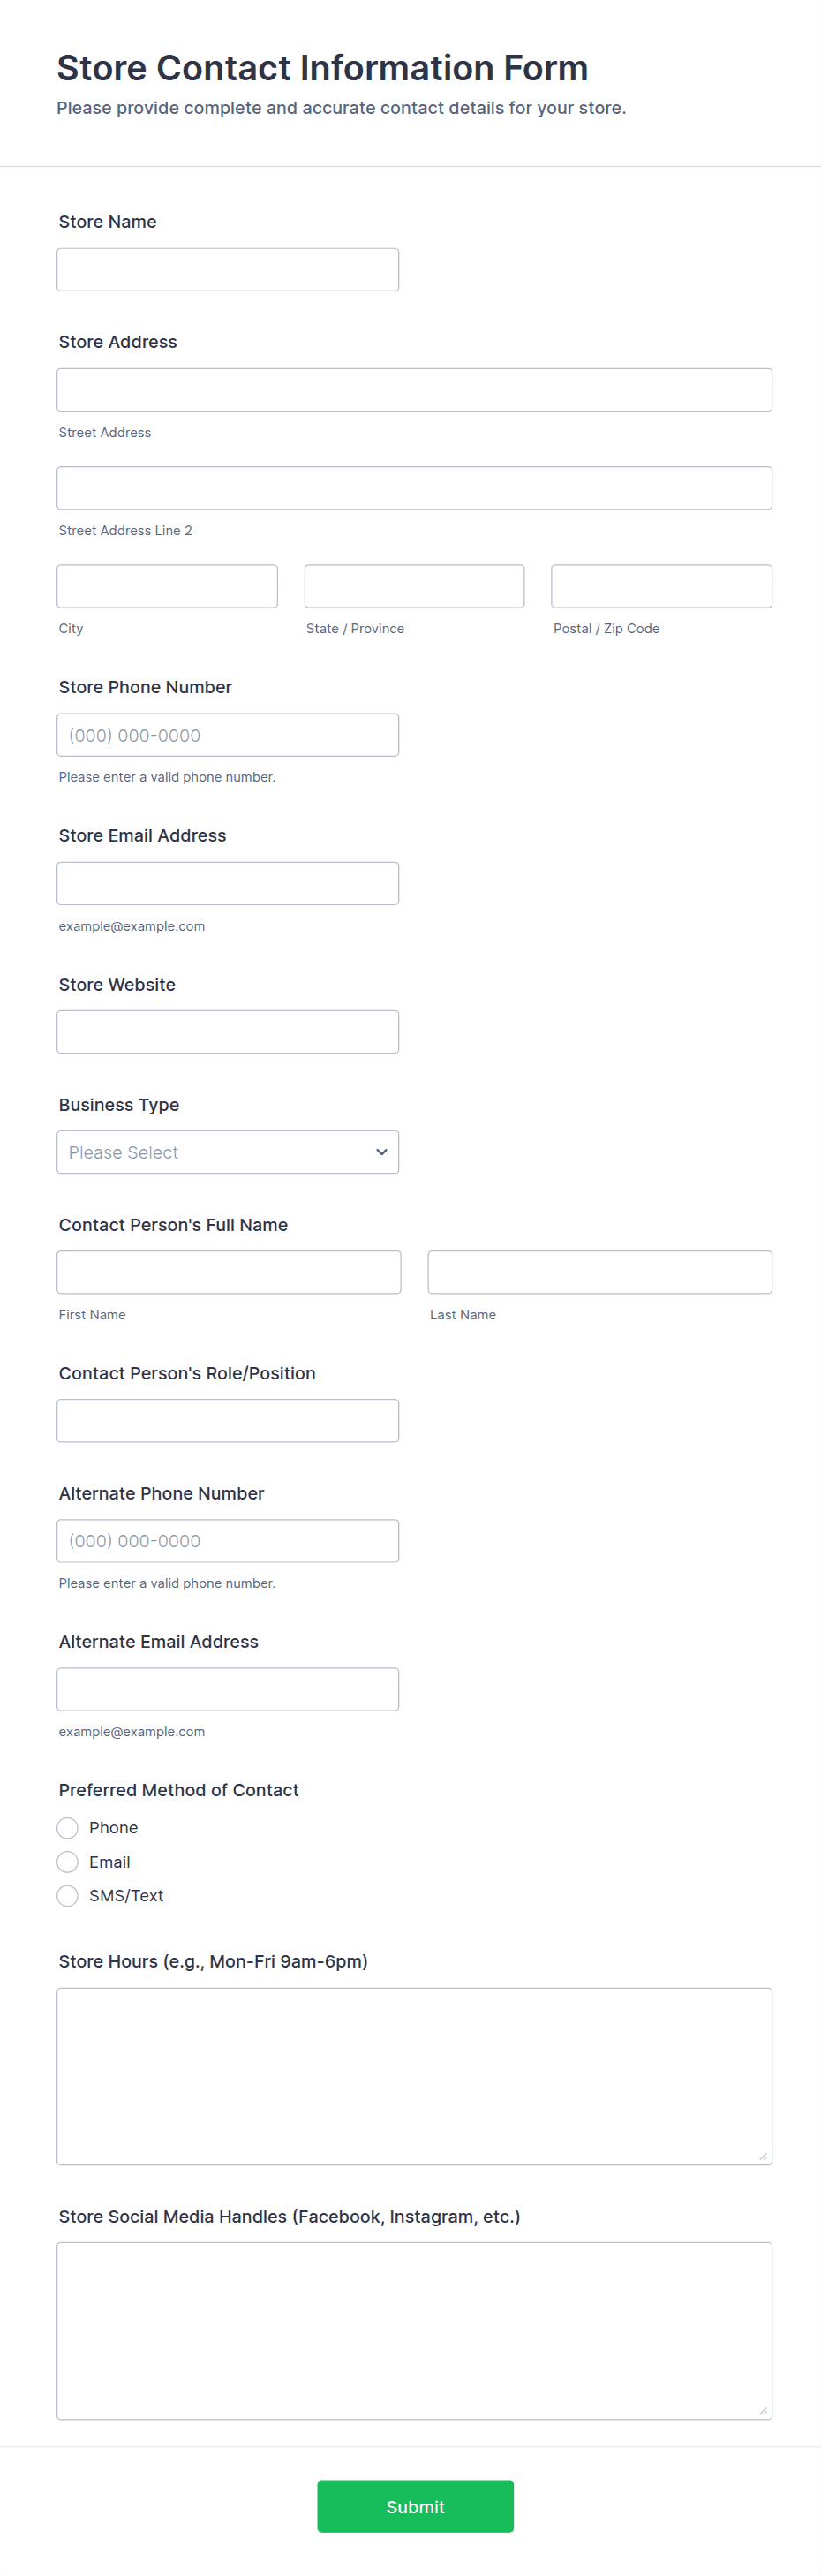Click the Postal / Zip Code field
821x2576 pixels.
661,586
